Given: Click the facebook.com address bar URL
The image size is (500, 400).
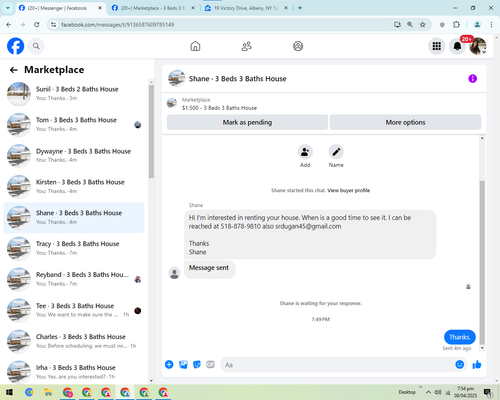Looking at the screenshot, I should pos(117,25).
